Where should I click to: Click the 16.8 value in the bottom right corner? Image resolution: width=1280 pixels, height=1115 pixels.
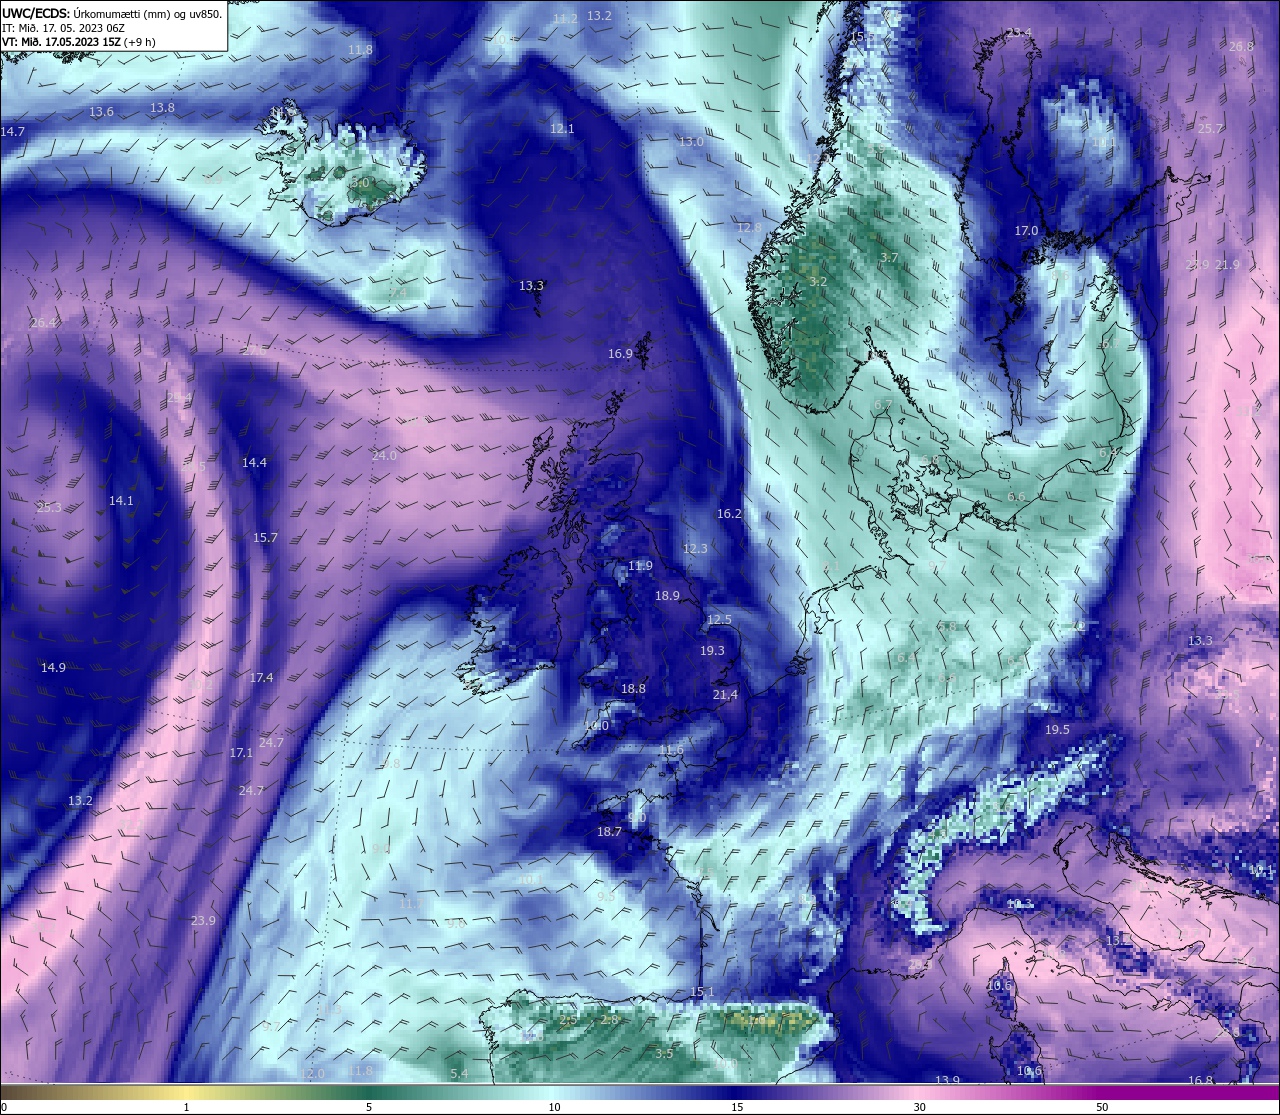(x=1201, y=1081)
